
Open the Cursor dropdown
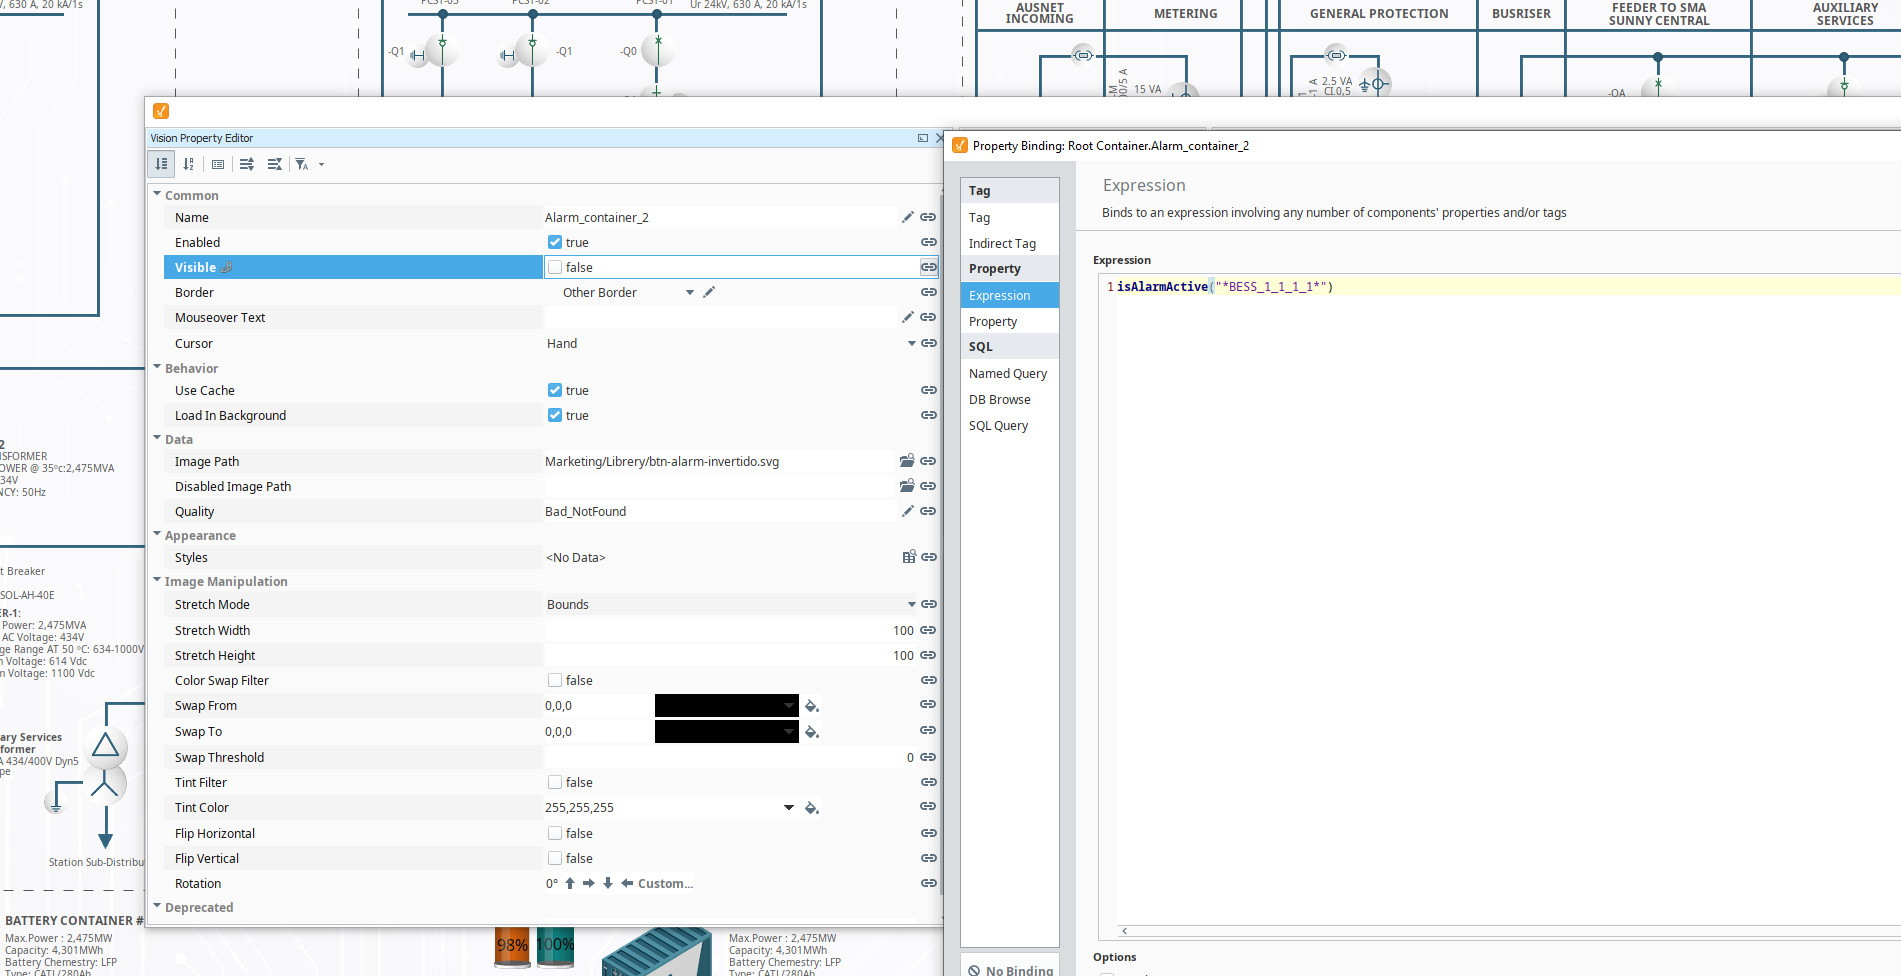911,343
